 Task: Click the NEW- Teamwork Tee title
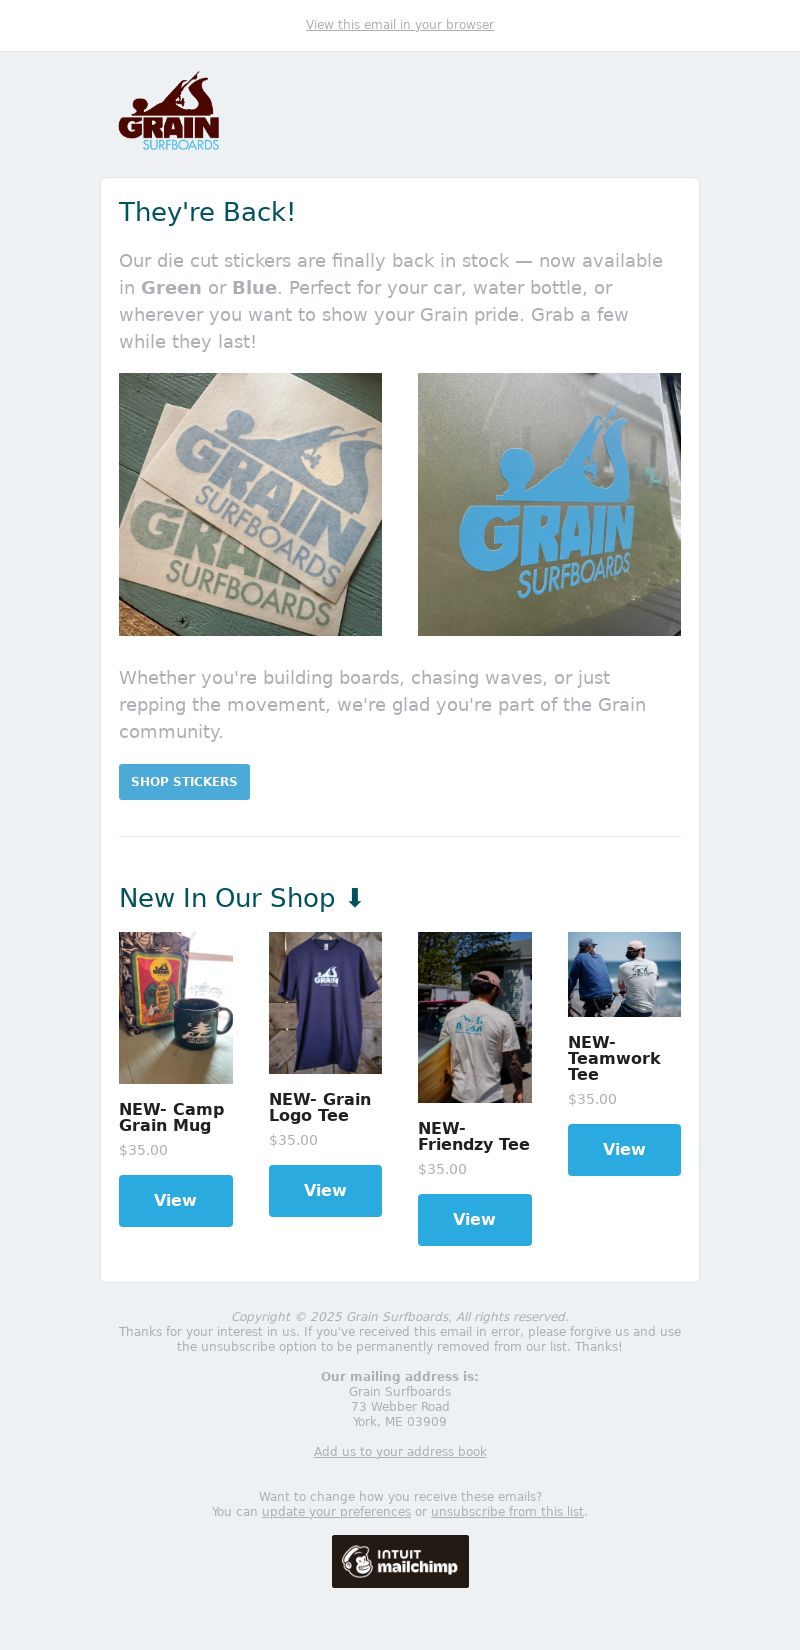(x=614, y=1058)
